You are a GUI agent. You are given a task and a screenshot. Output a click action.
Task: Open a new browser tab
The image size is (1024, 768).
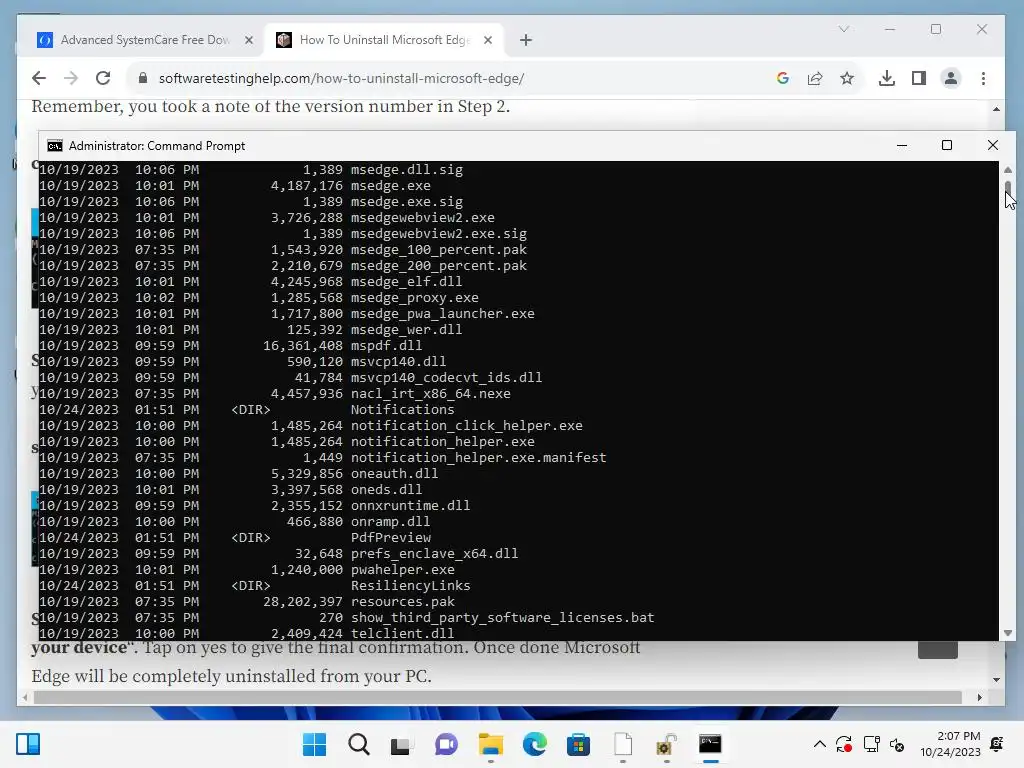pos(526,40)
